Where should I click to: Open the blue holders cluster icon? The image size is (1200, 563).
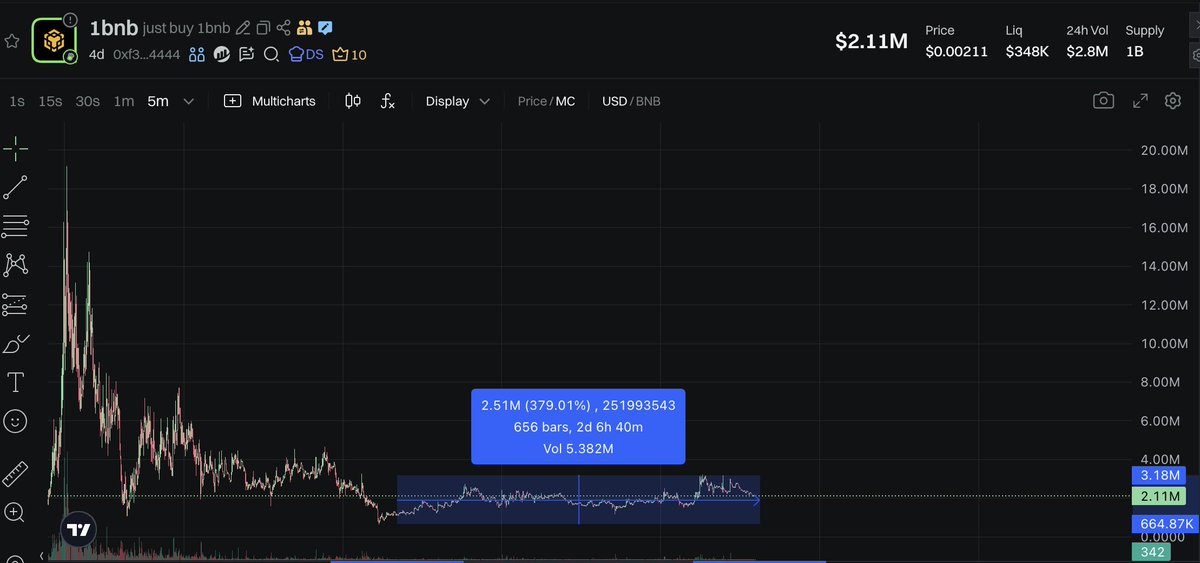coord(197,54)
